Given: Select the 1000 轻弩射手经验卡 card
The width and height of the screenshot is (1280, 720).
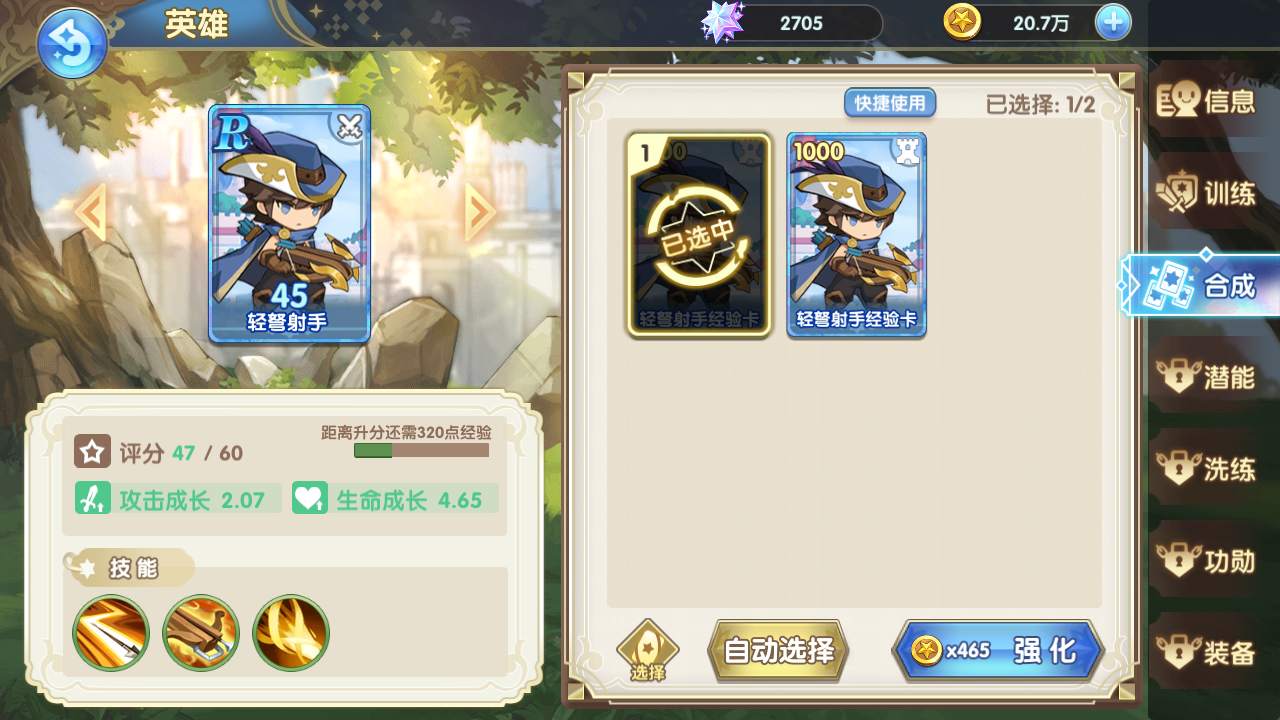Looking at the screenshot, I should click(x=857, y=235).
